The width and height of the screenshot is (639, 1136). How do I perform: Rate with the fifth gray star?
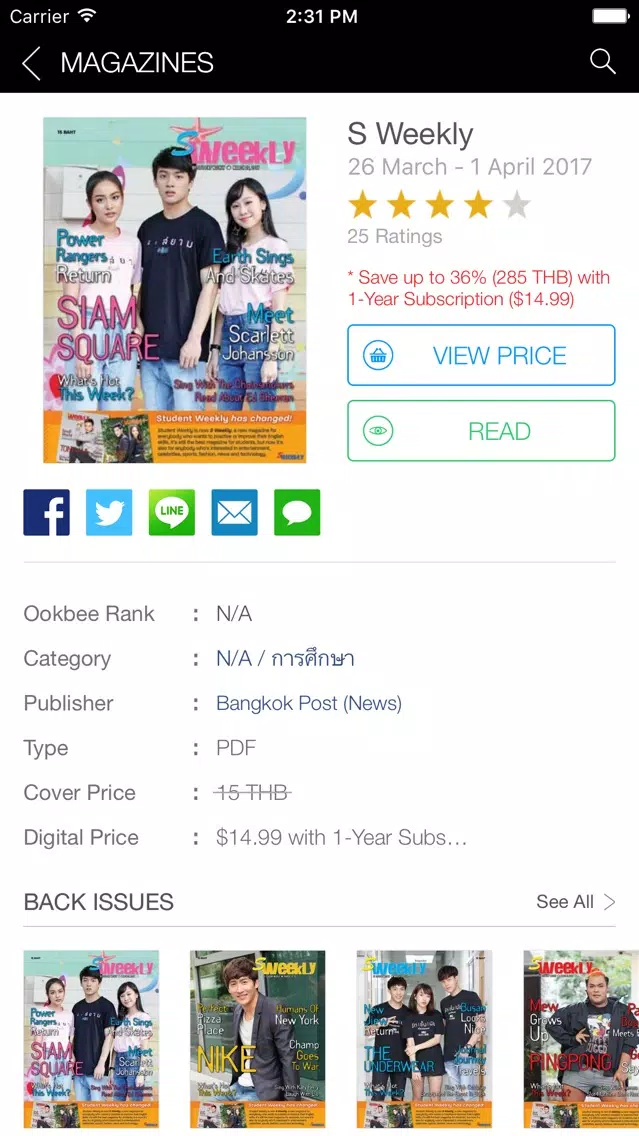click(517, 205)
